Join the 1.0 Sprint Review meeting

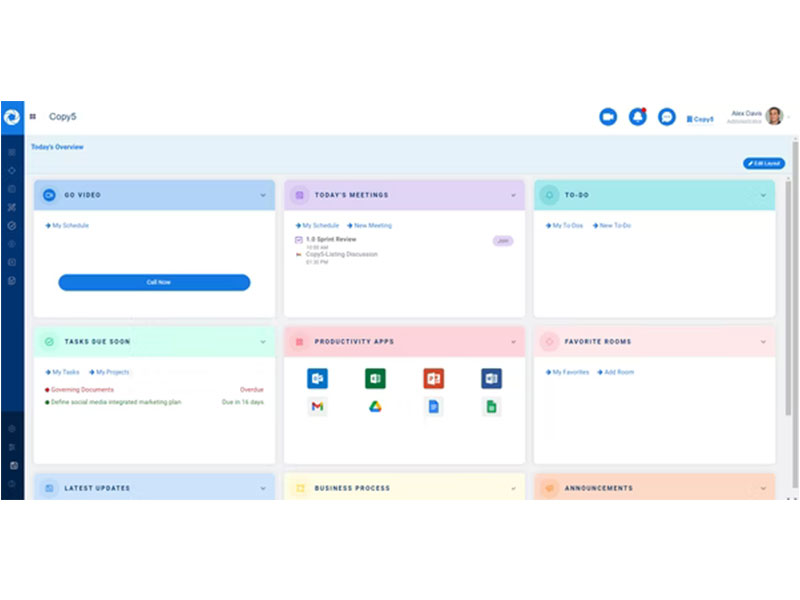pos(503,240)
